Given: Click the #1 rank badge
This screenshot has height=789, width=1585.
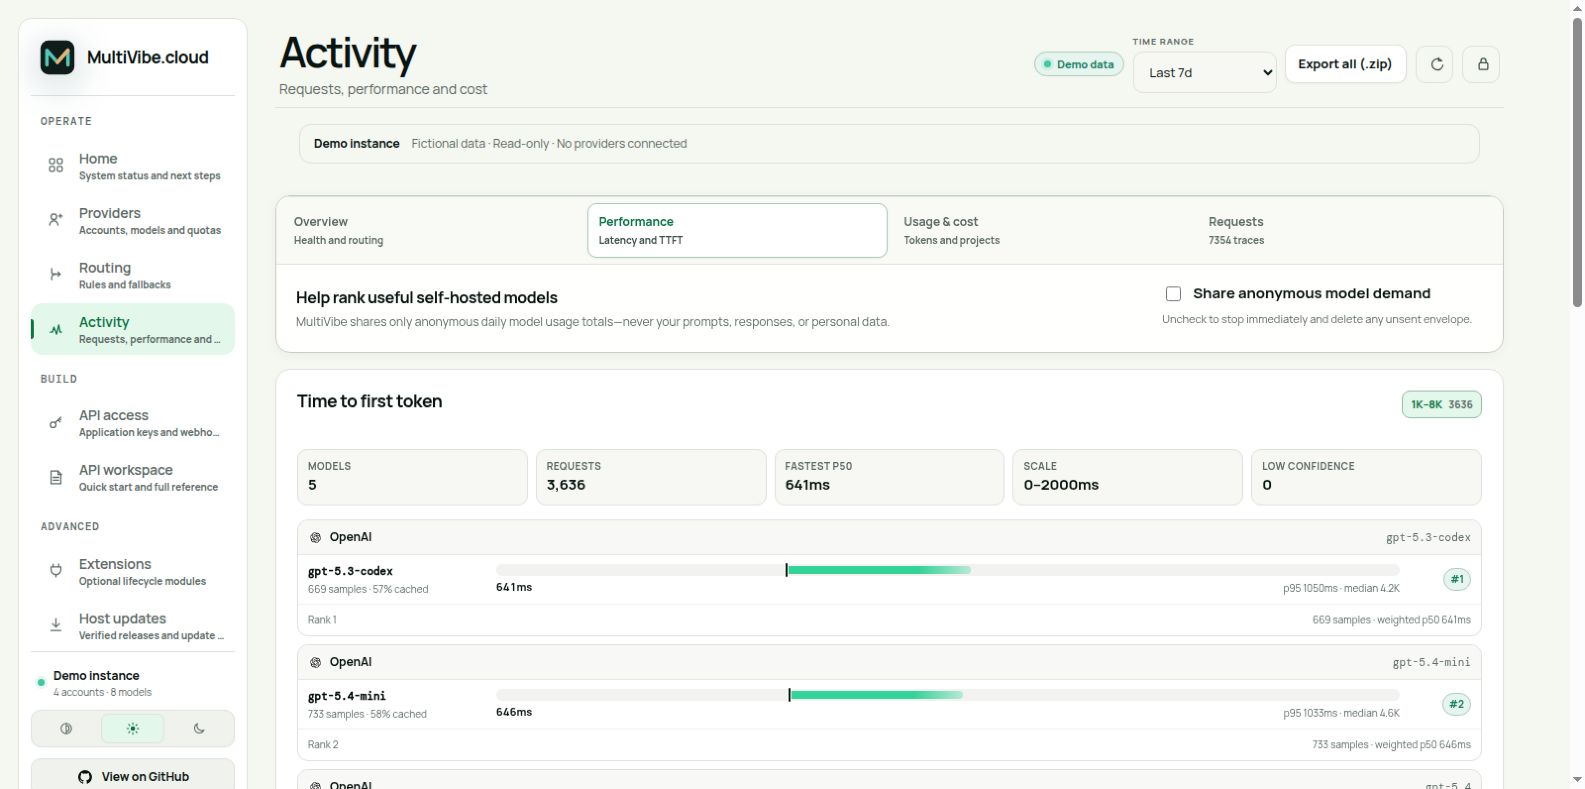Looking at the screenshot, I should point(1457,579).
